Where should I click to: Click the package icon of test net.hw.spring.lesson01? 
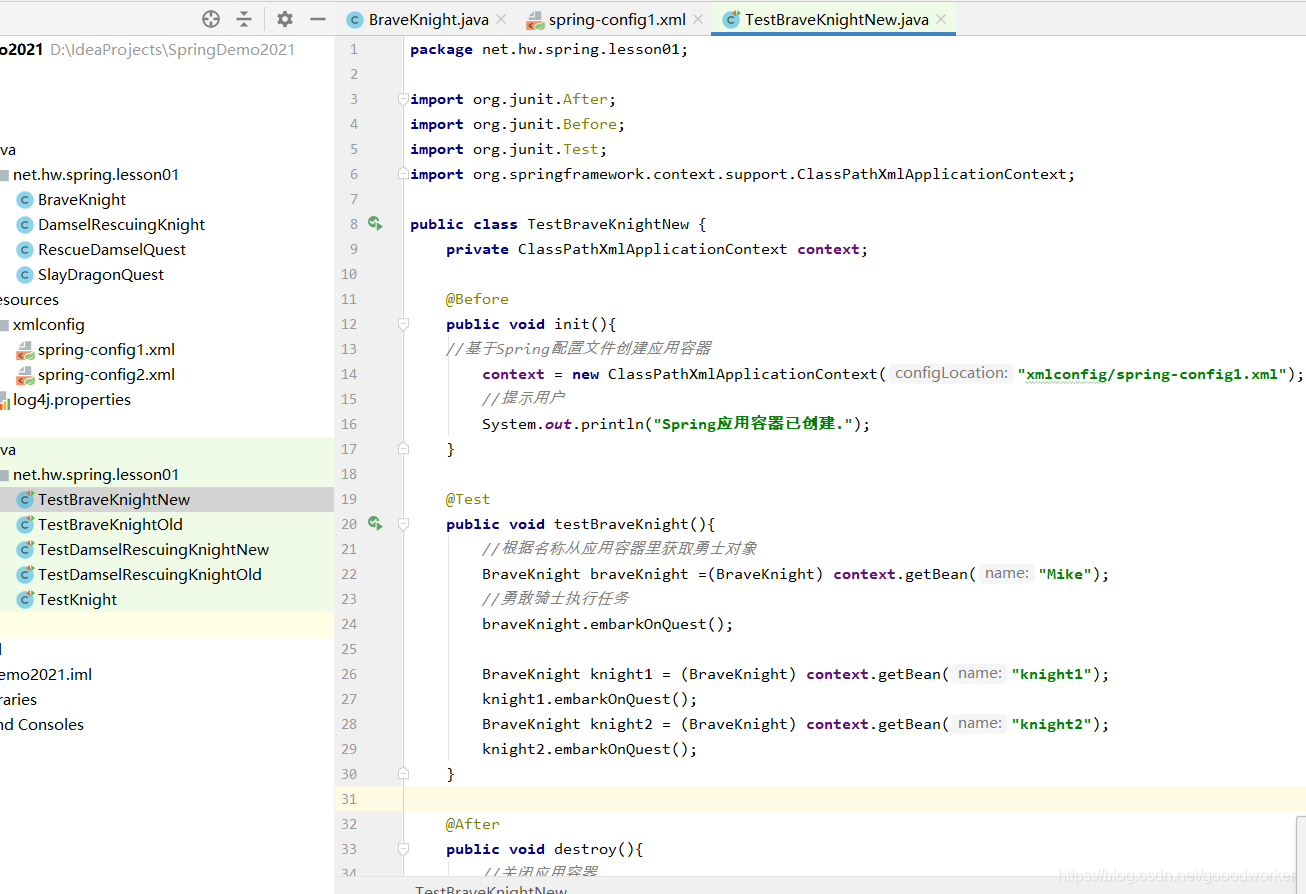(4, 475)
